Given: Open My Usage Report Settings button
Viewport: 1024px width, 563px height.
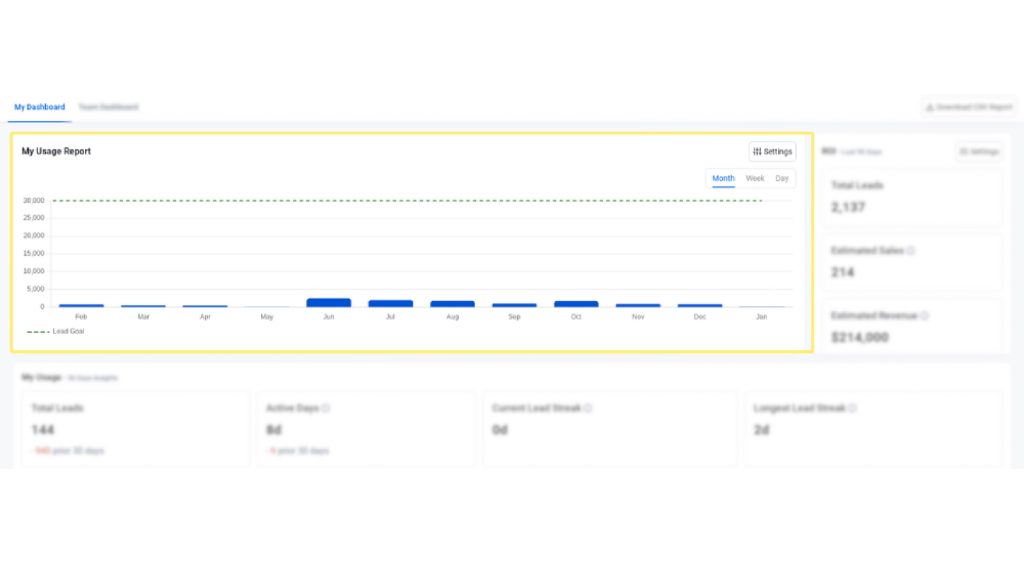Looking at the screenshot, I should (x=772, y=152).
